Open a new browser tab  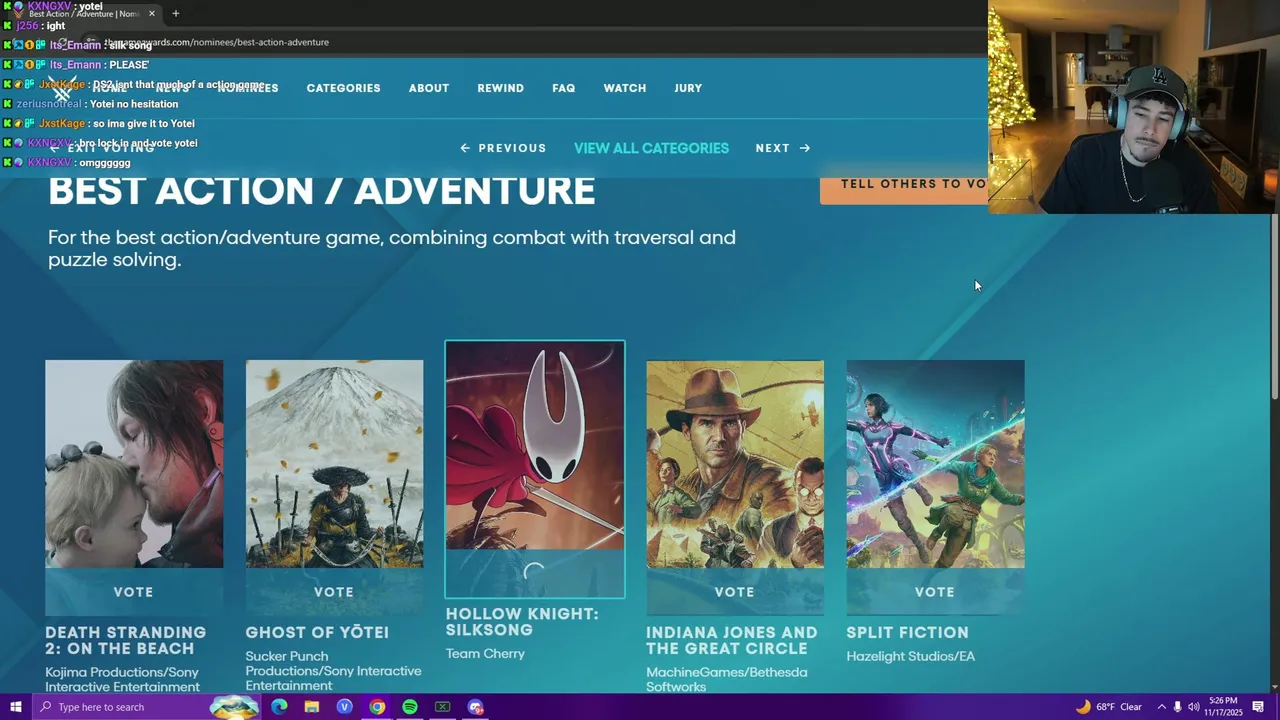[x=176, y=14]
